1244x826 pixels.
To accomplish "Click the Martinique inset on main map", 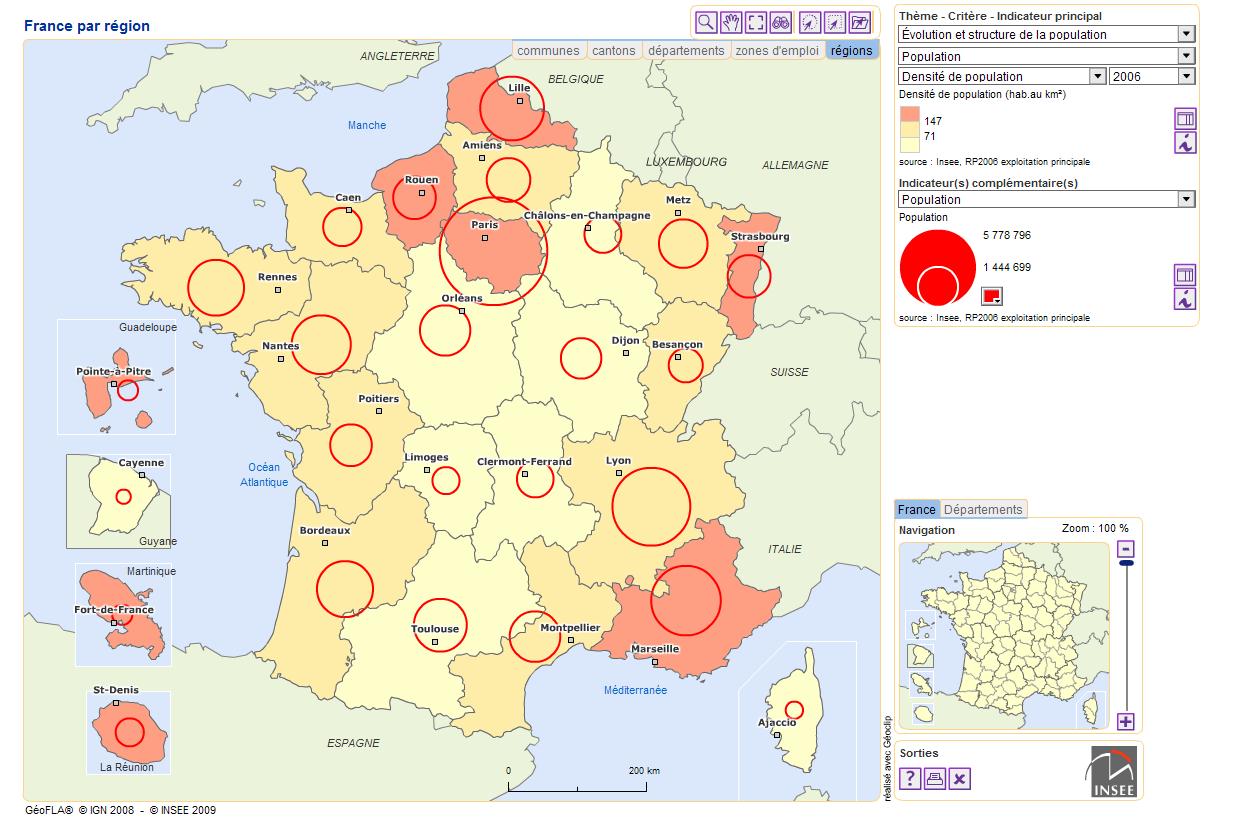I will tap(123, 615).
